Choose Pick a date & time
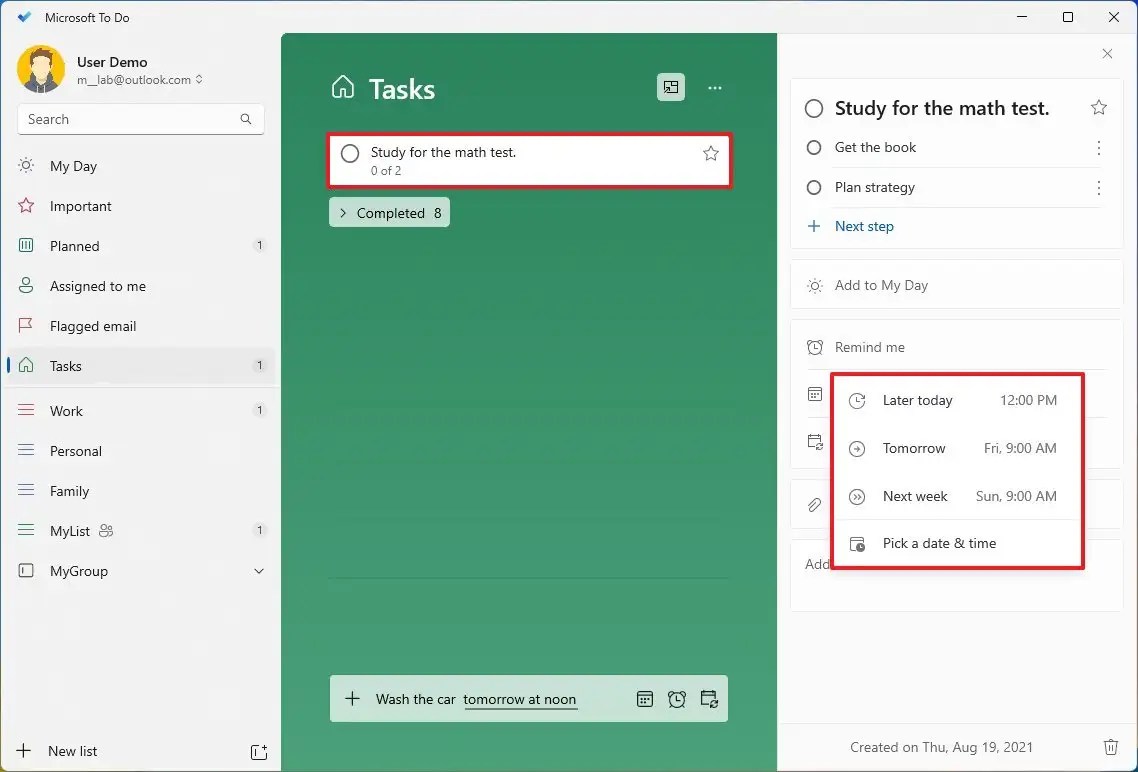This screenshot has width=1138, height=772. (x=938, y=543)
